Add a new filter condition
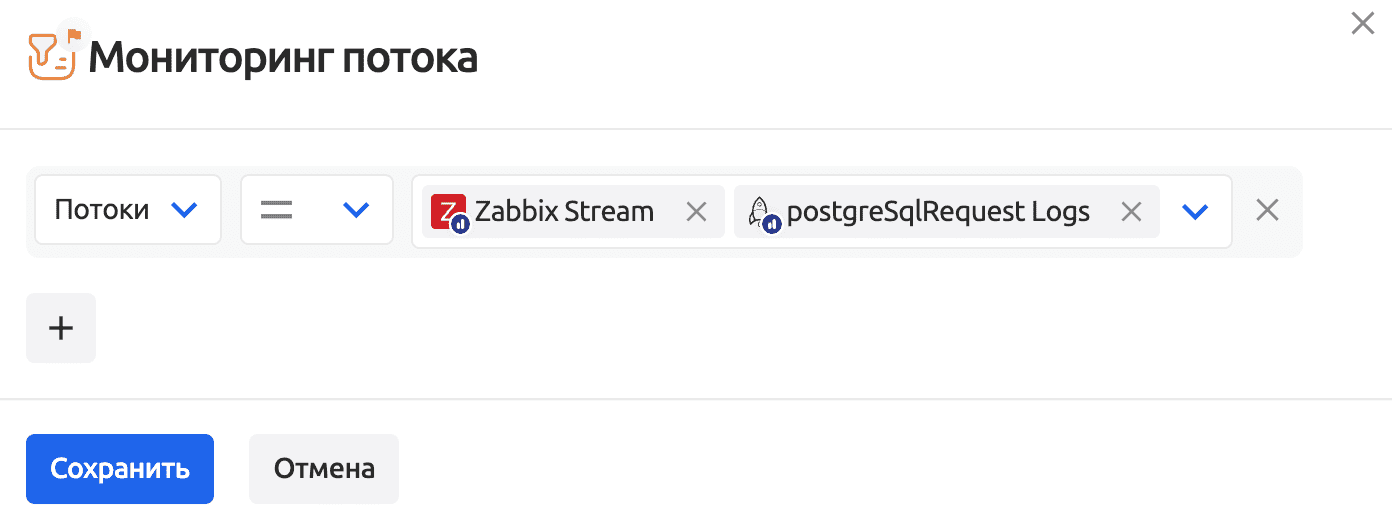The width and height of the screenshot is (1392, 532). pyautogui.click(x=61, y=328)
